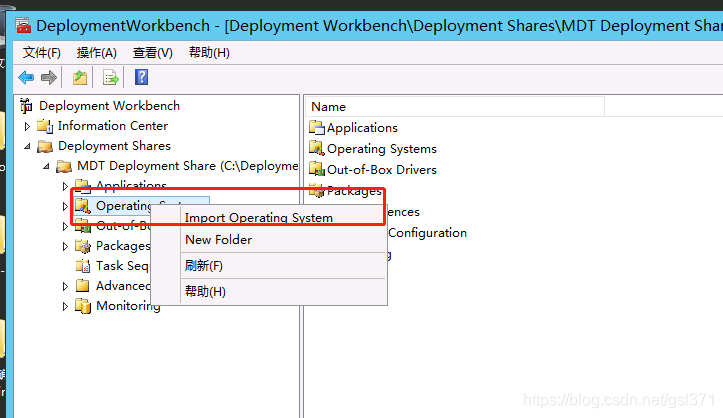This screenshot has width=723, height=418.
Task: Expand the Information Center node
Action: 27,126
